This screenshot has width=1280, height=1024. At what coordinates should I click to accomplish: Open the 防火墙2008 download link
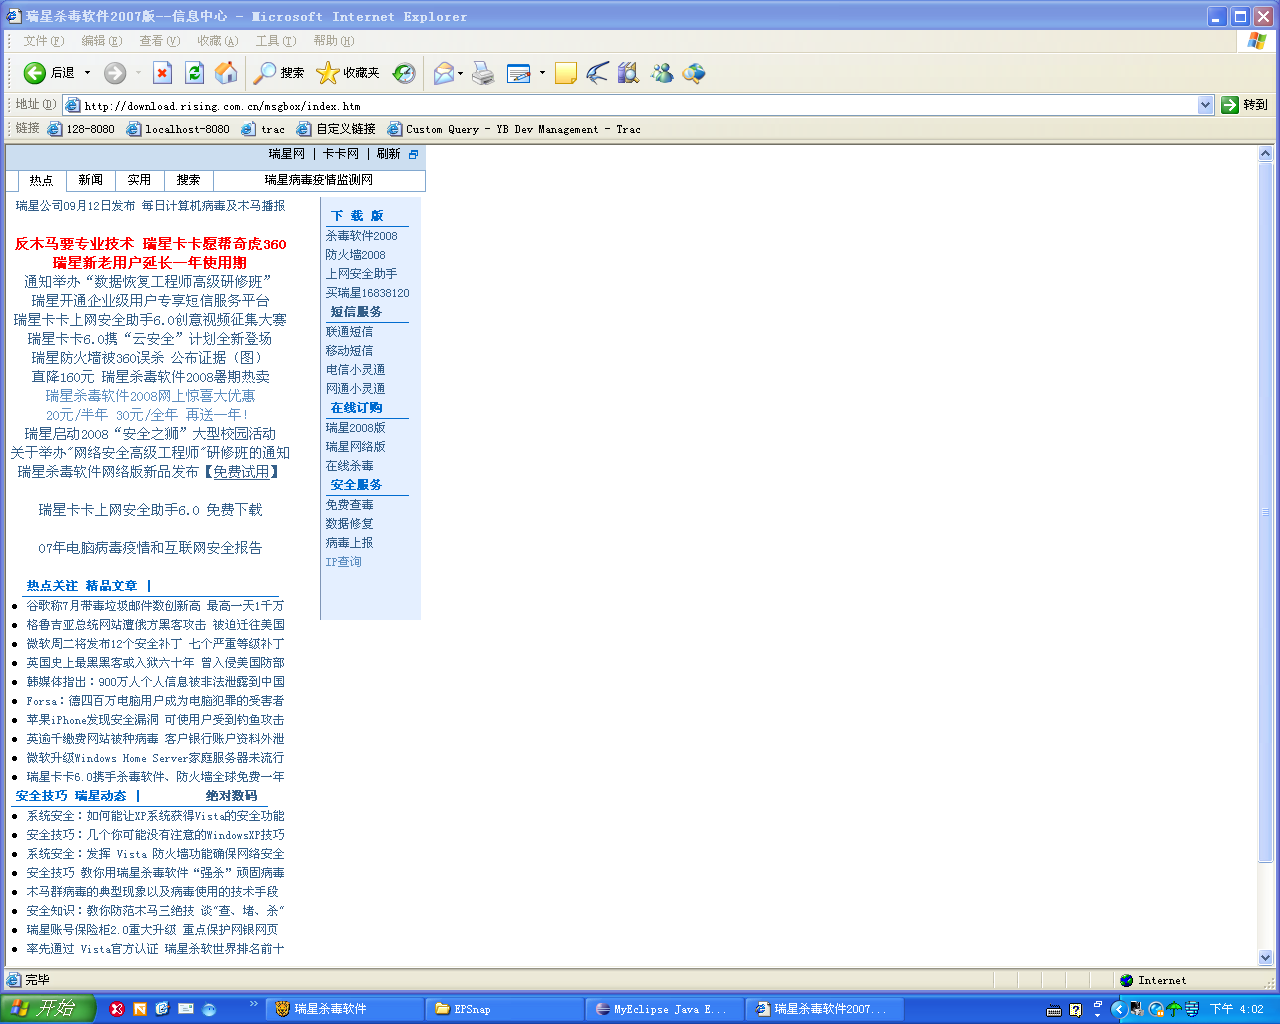click(355, 255)
